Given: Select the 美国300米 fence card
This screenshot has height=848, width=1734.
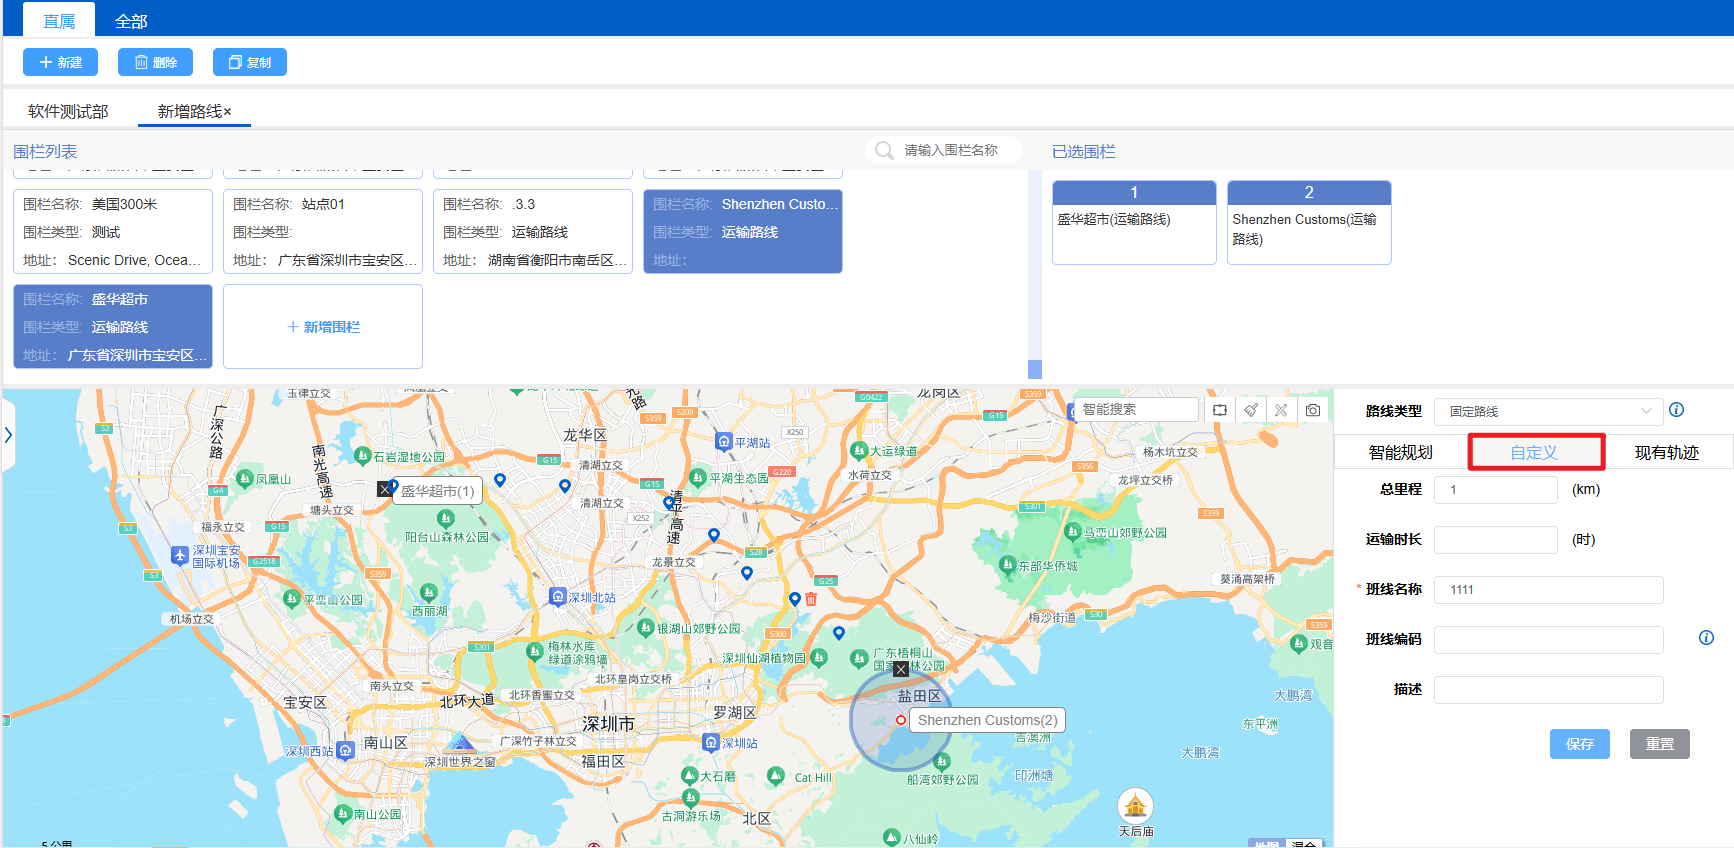Looking at the screenshot, I should 113,231.
